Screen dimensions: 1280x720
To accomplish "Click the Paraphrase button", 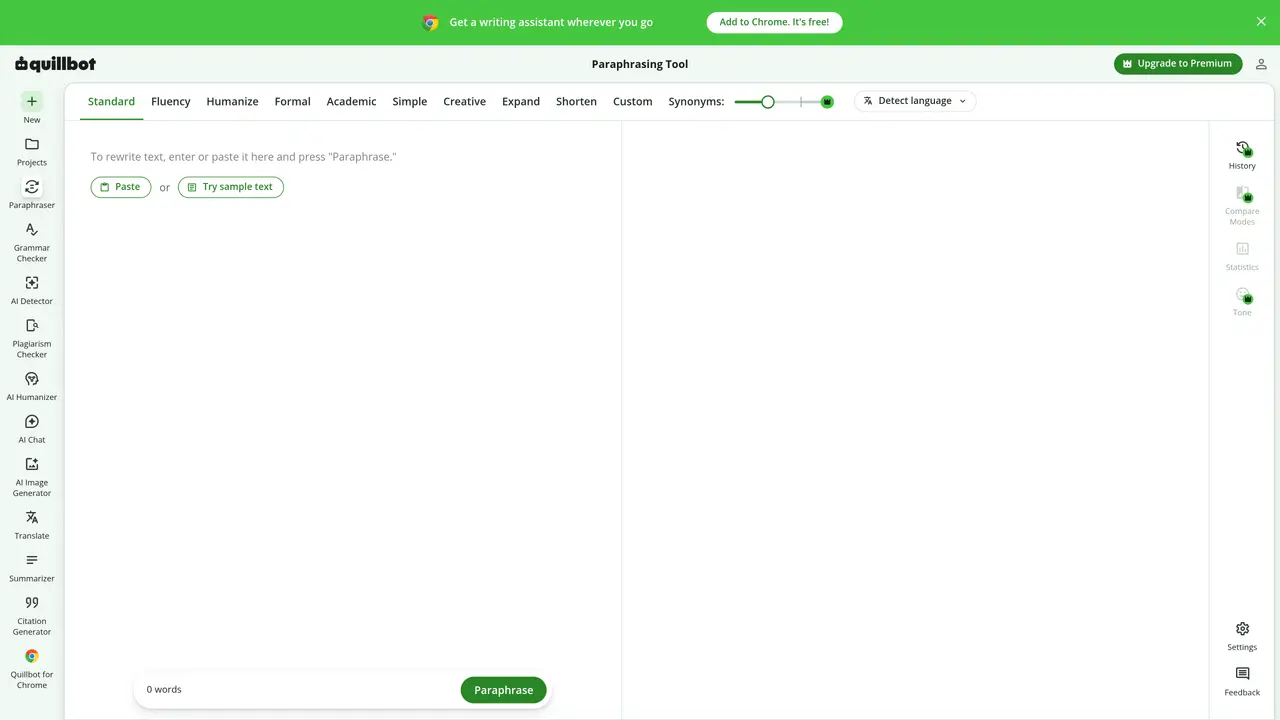I will coord(504,690).
